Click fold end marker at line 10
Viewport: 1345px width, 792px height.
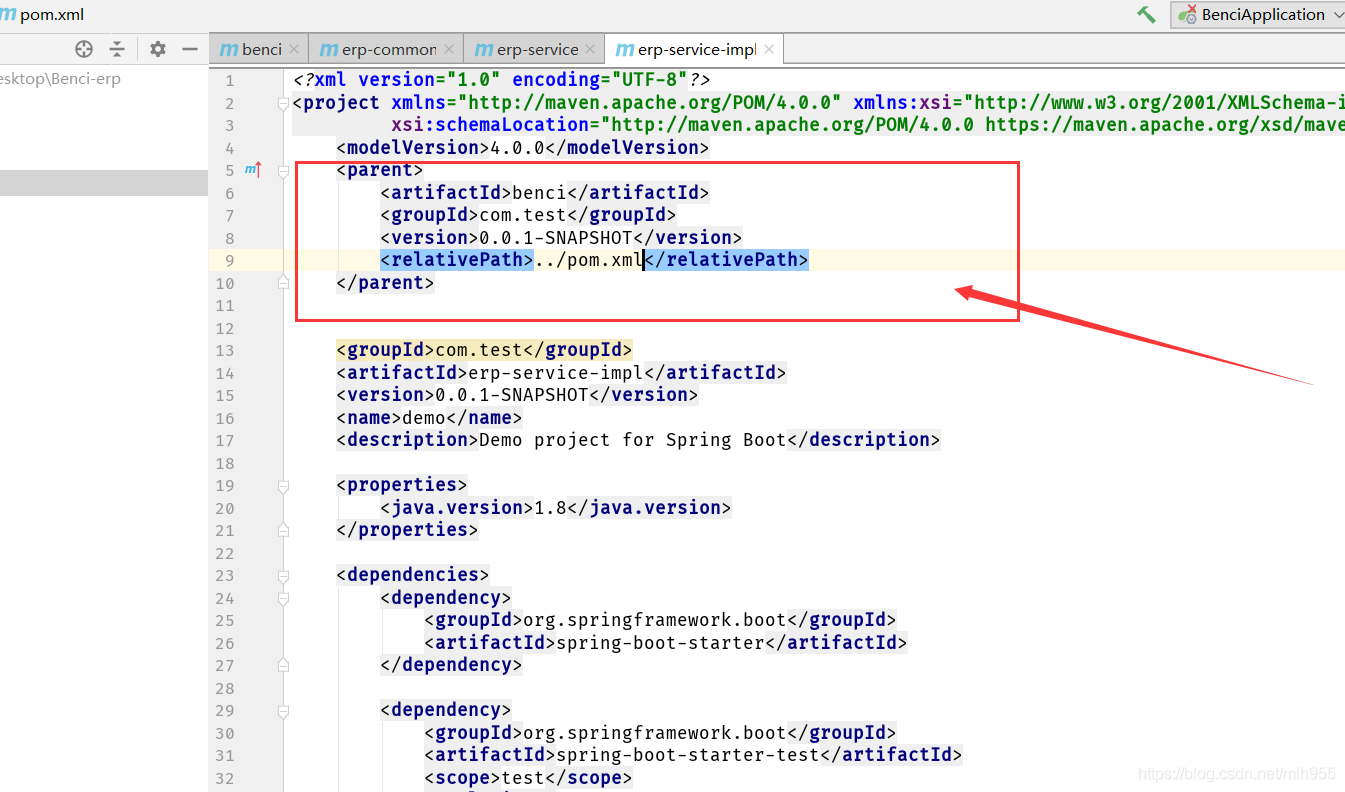coord(283,283)
